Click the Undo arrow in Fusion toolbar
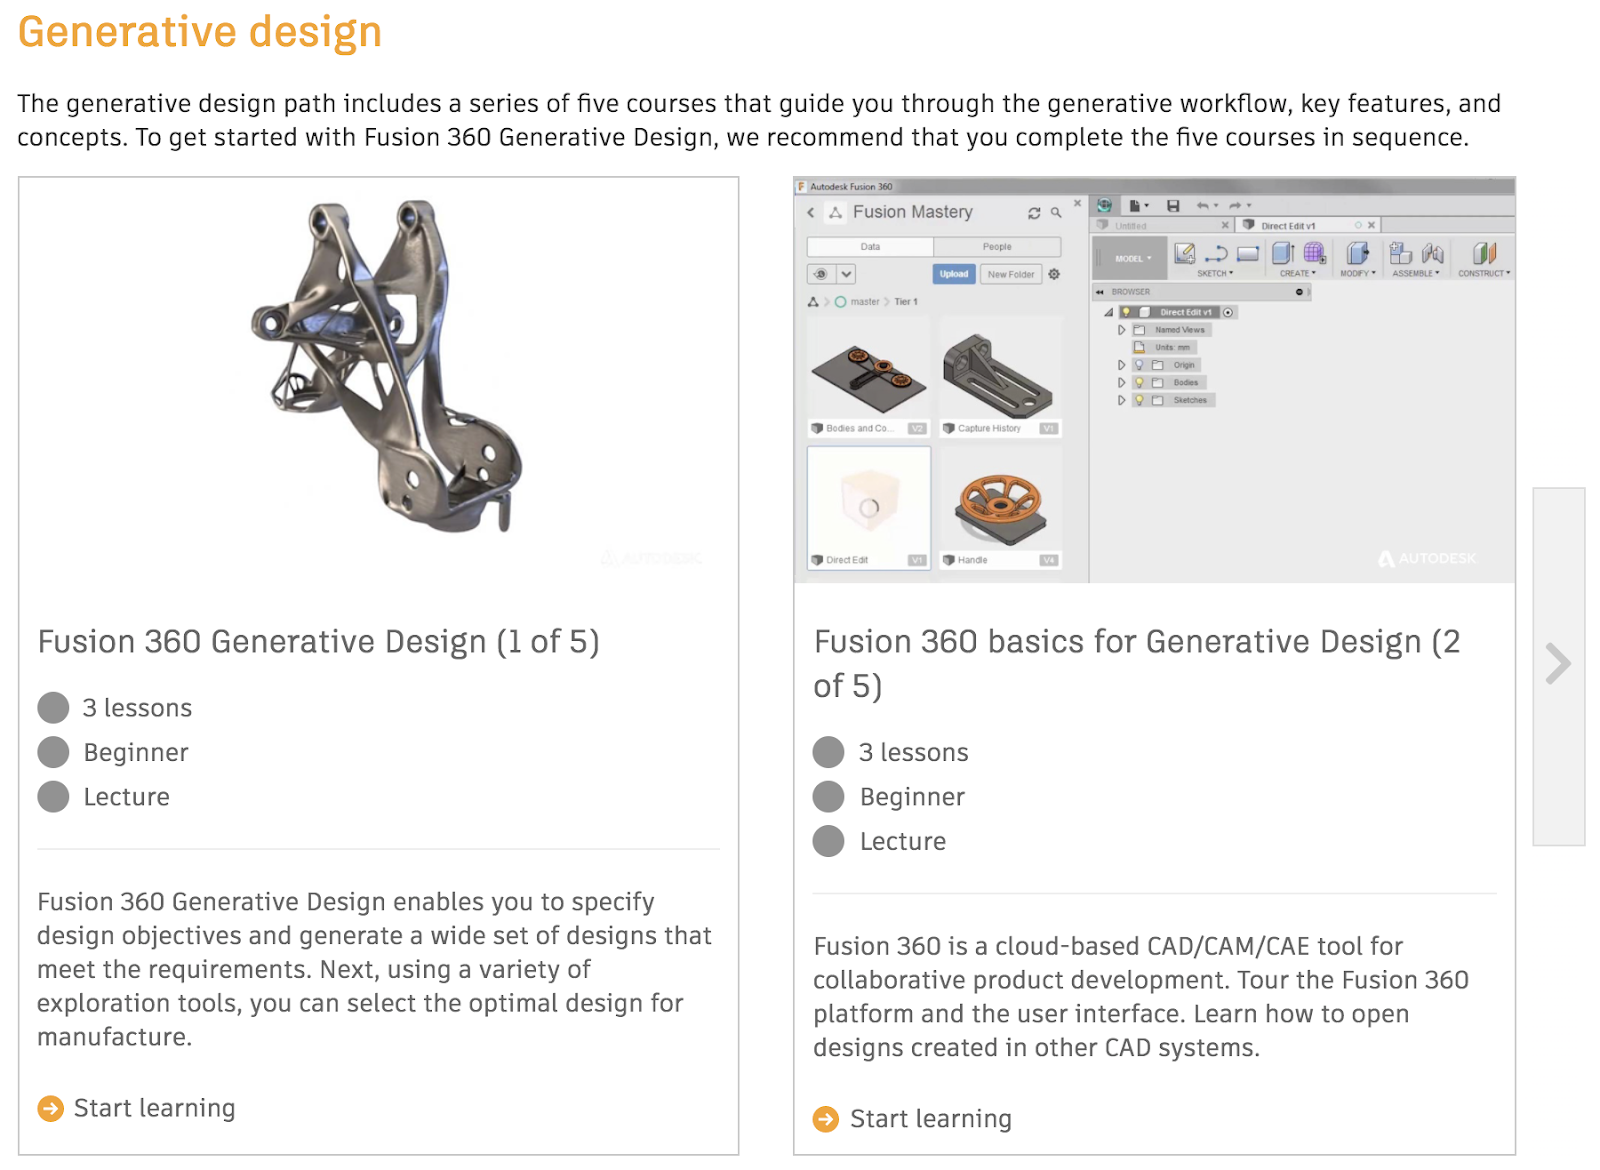Viewport: 1600px width, 1170px height. point(1205,206)
